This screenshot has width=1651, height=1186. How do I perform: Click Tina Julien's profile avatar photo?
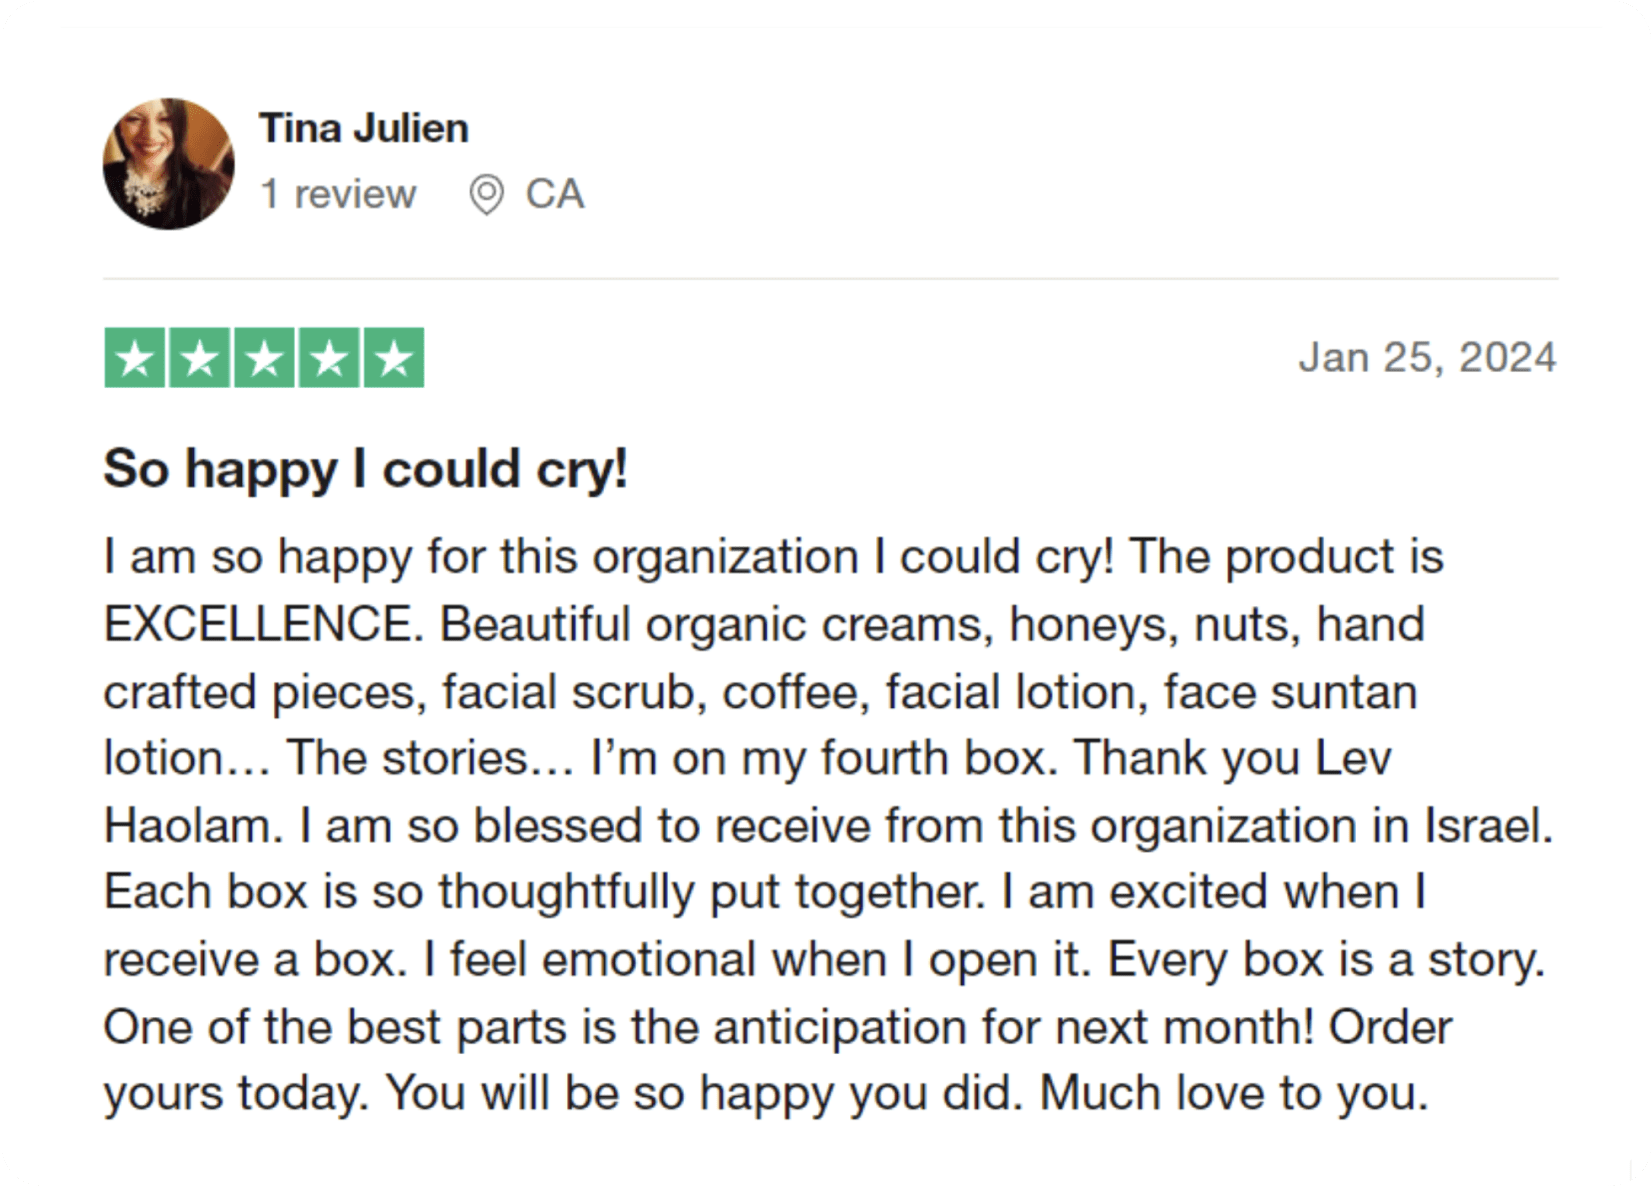[x=168, y=163]
